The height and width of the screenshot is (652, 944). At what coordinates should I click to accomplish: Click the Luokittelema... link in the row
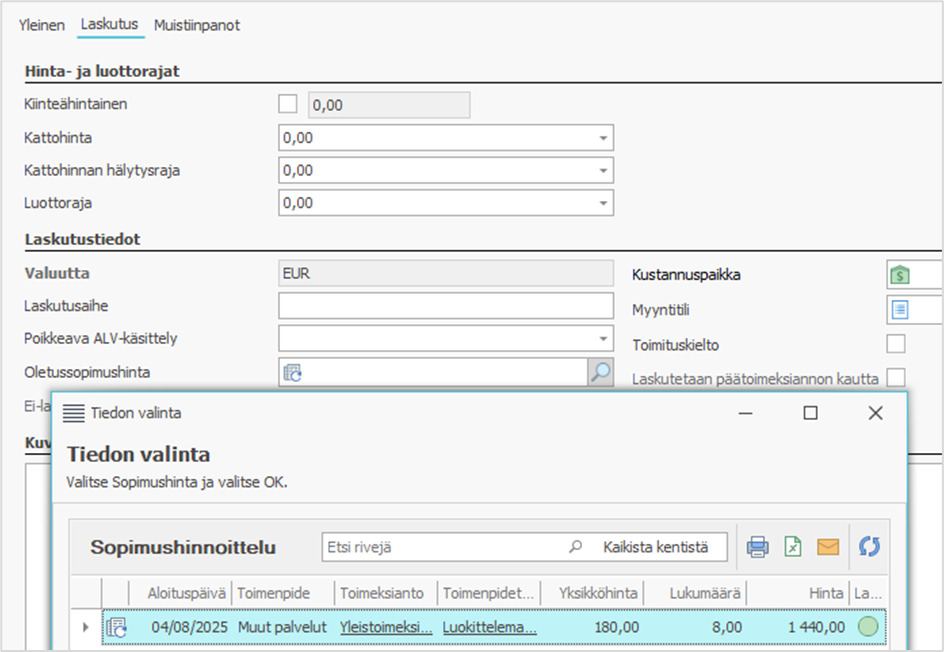489,627
